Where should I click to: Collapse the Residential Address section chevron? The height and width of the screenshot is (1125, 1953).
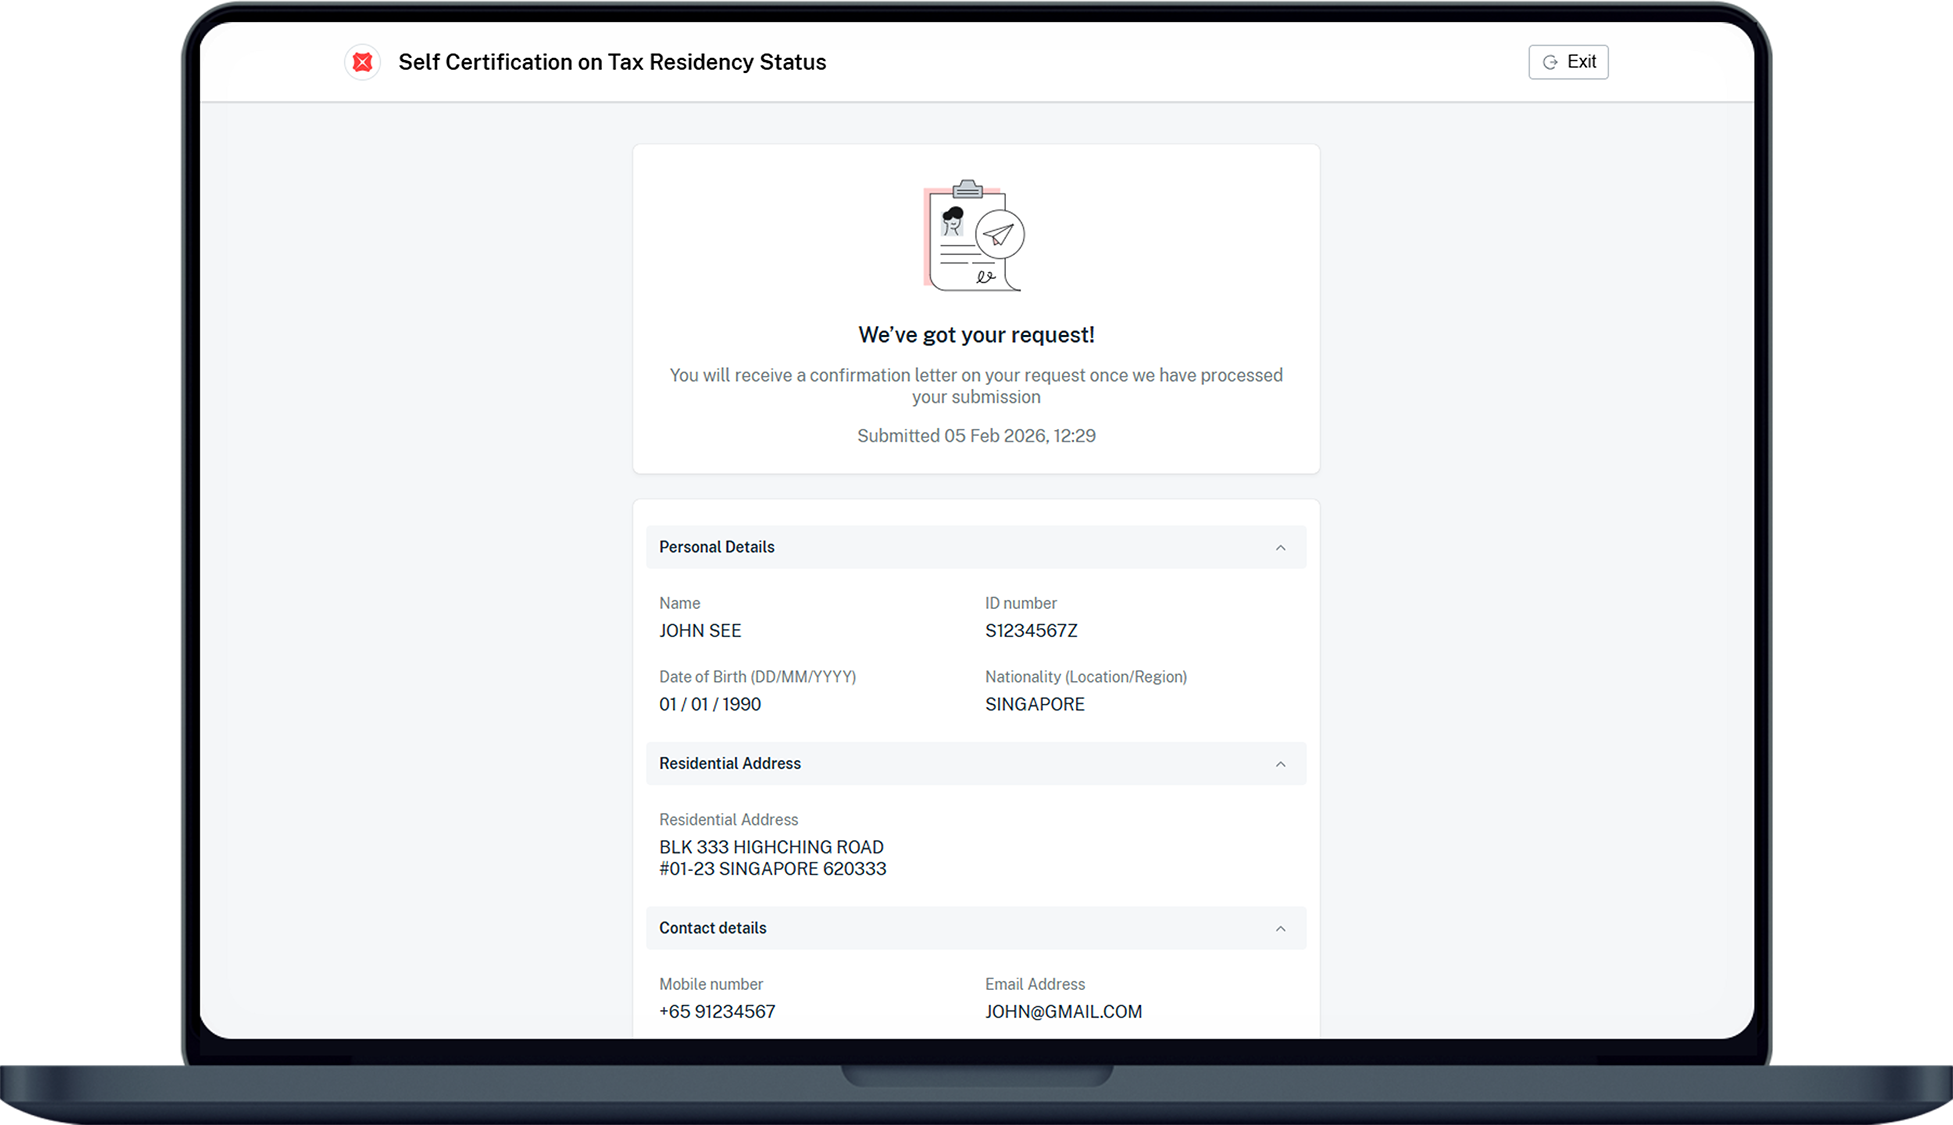tap(1280, 764)
